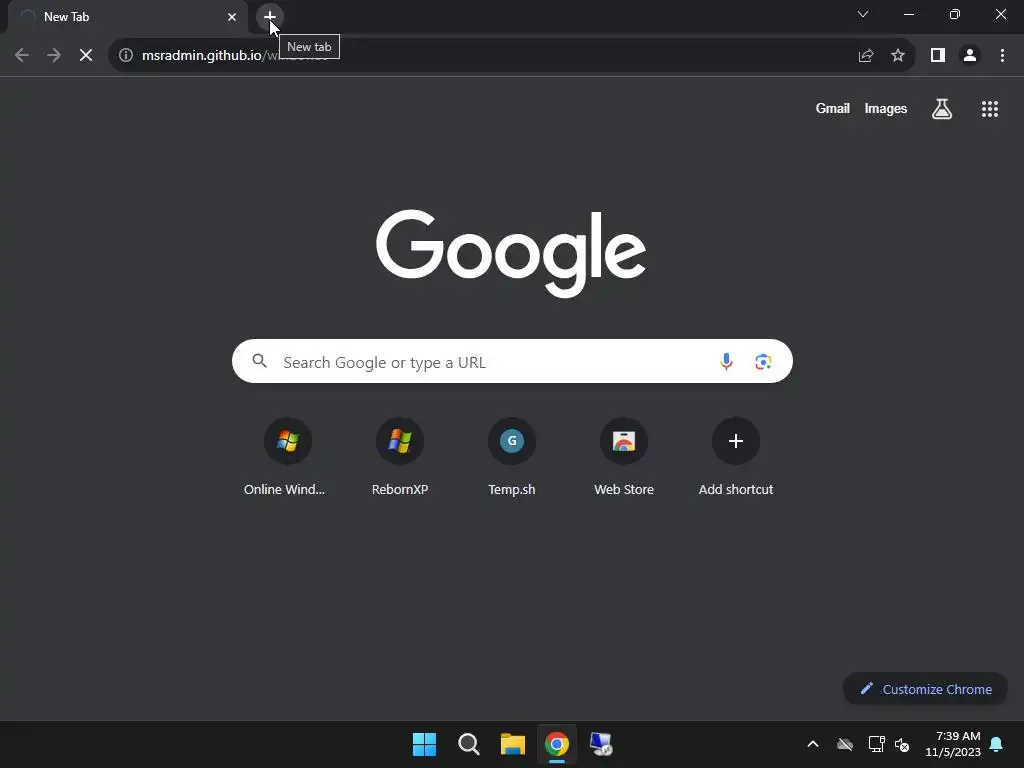Viewport: 1024px width, 768px height.
Task: Click the muted volume tray icon
Action: pyautogui.click(x=902, y=744)
